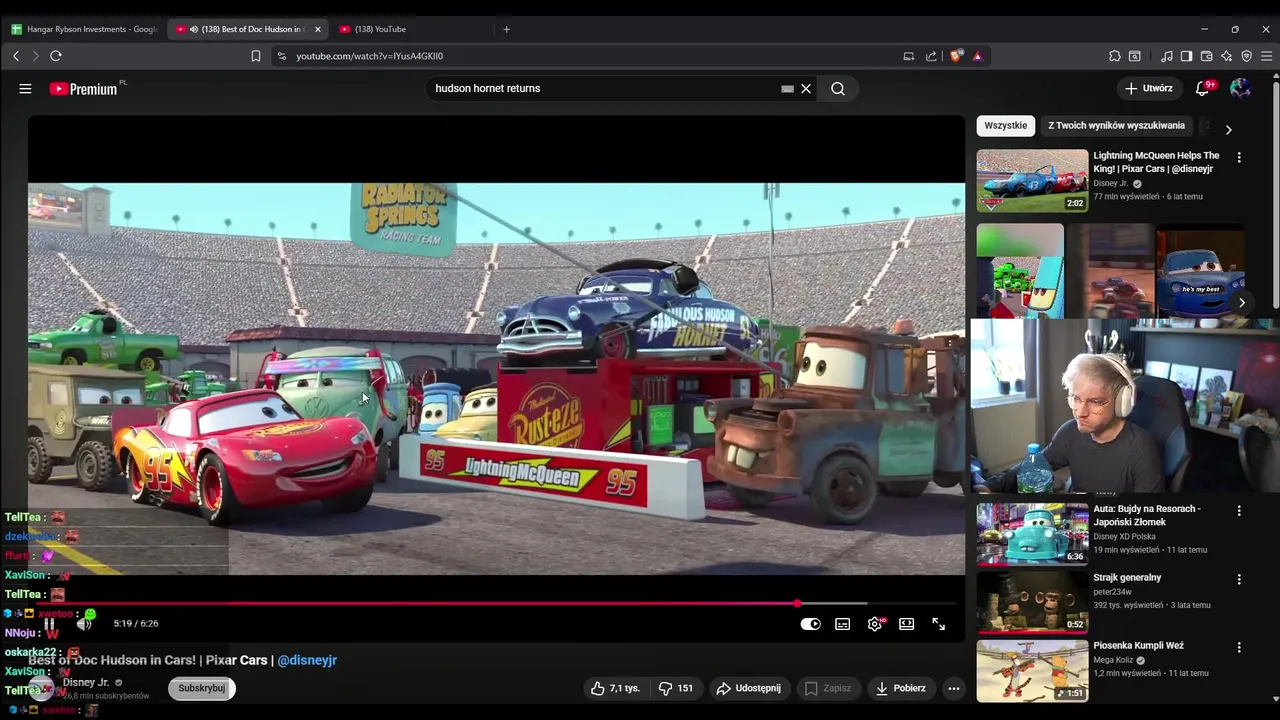
Task: Open video settings gear
Action: (x=875, y=624)
